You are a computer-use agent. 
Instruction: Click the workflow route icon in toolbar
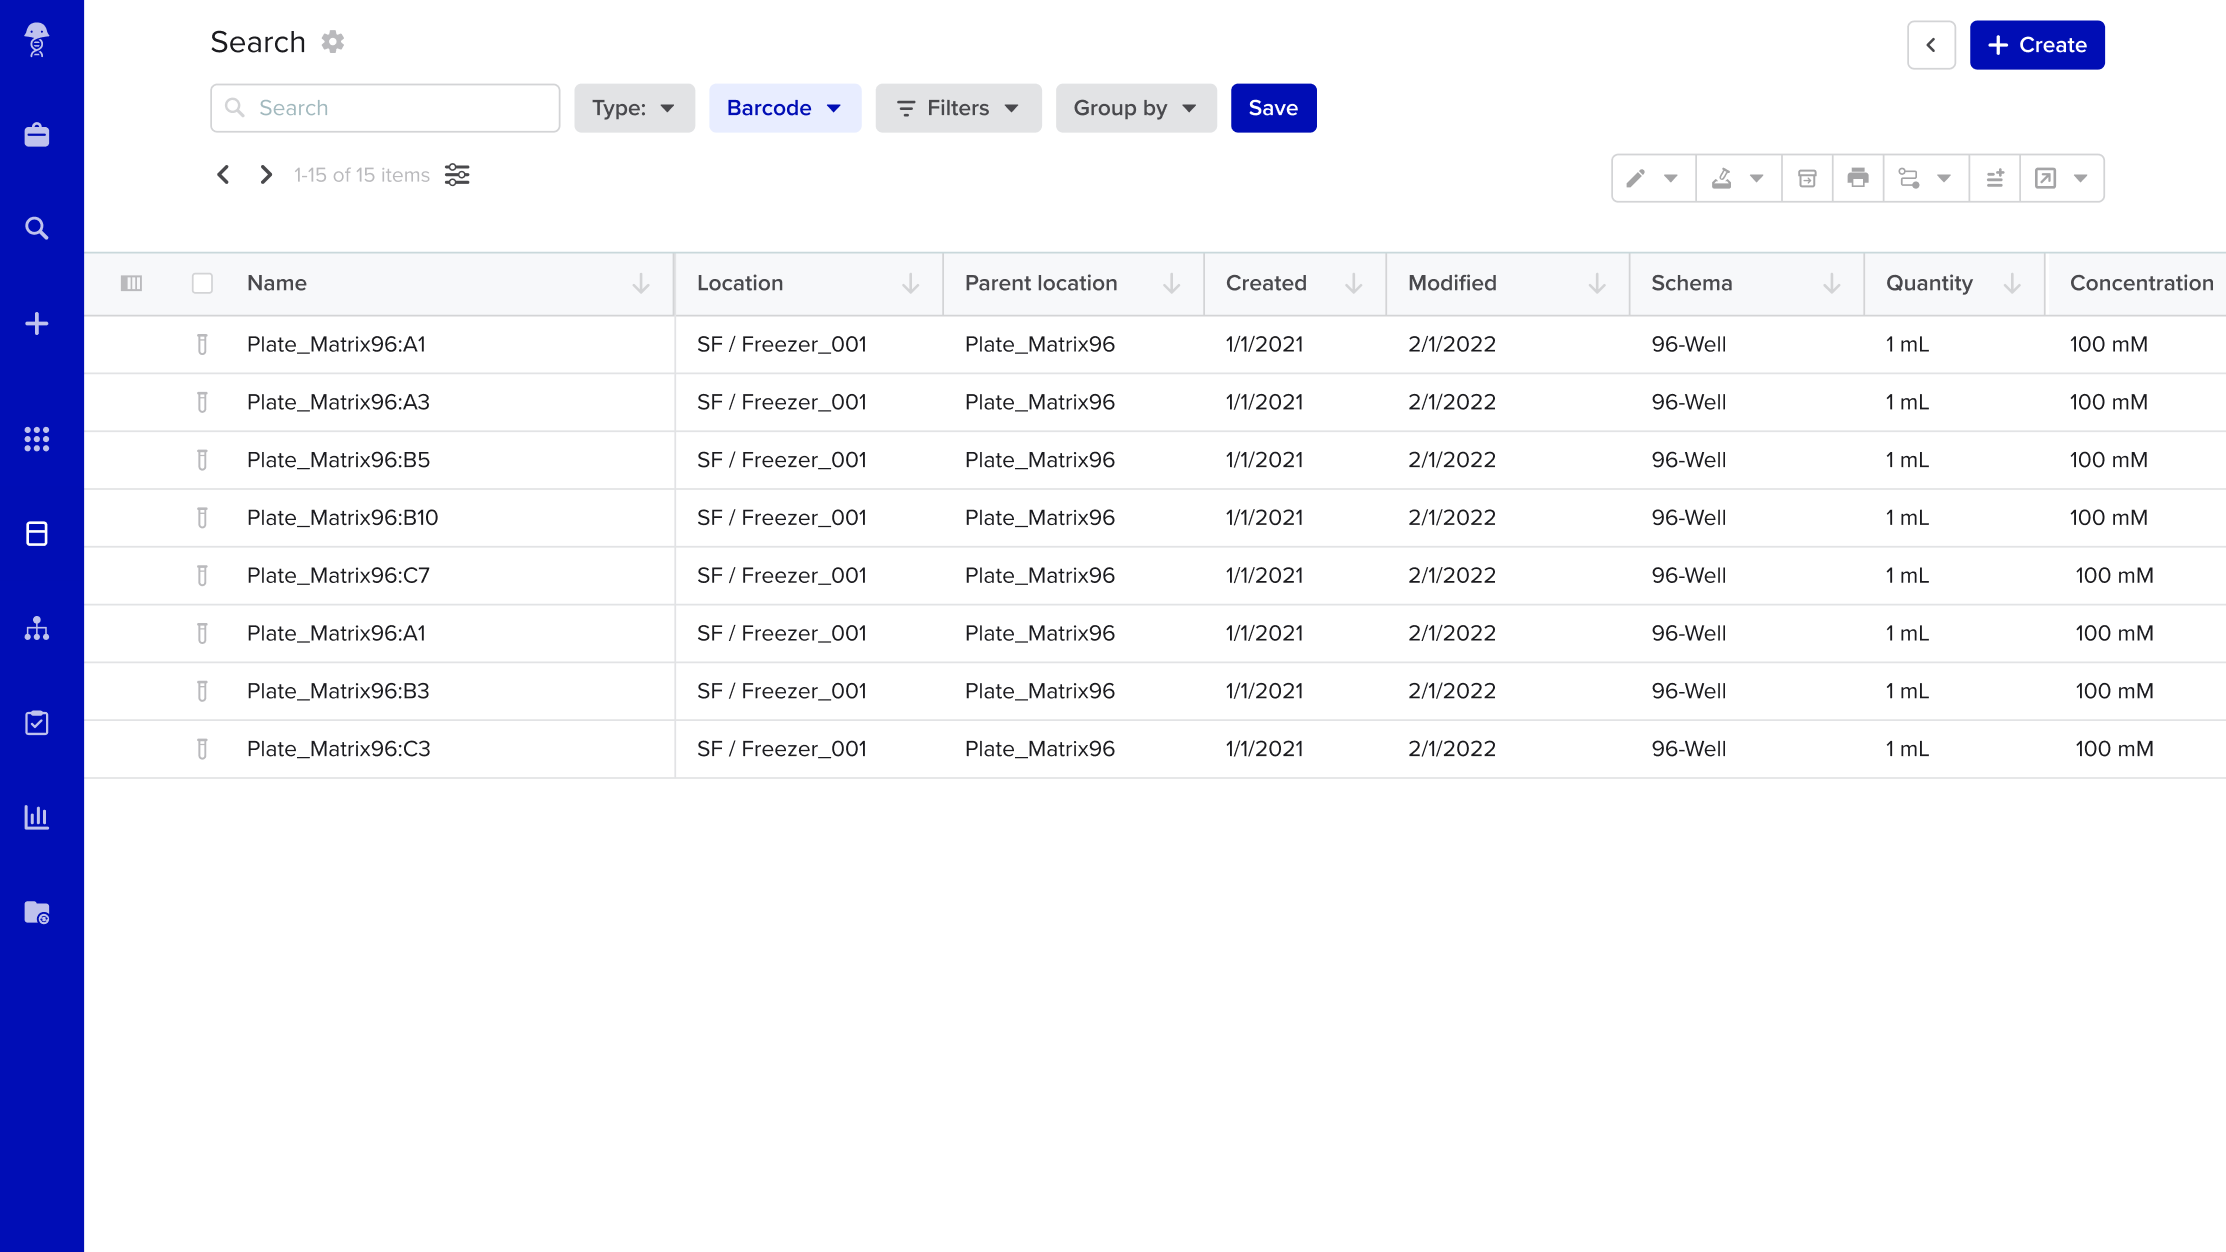(1909, 178)
